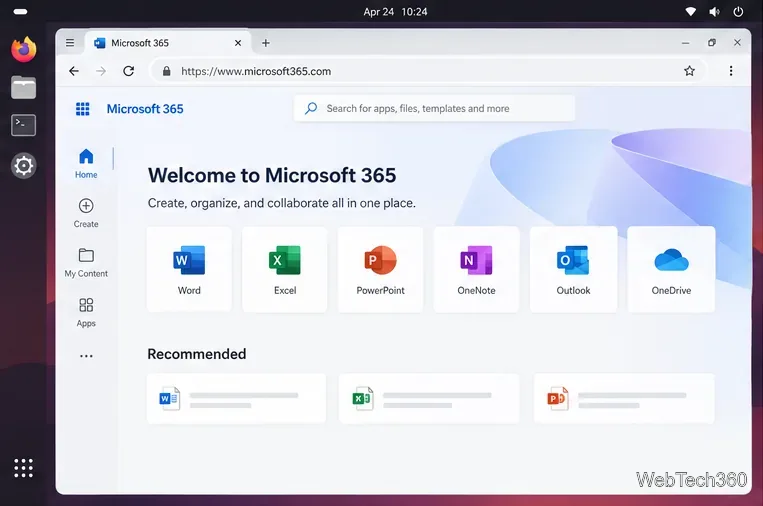
Task: Open volume control in top bar
Action: click(x=714, y=12)
